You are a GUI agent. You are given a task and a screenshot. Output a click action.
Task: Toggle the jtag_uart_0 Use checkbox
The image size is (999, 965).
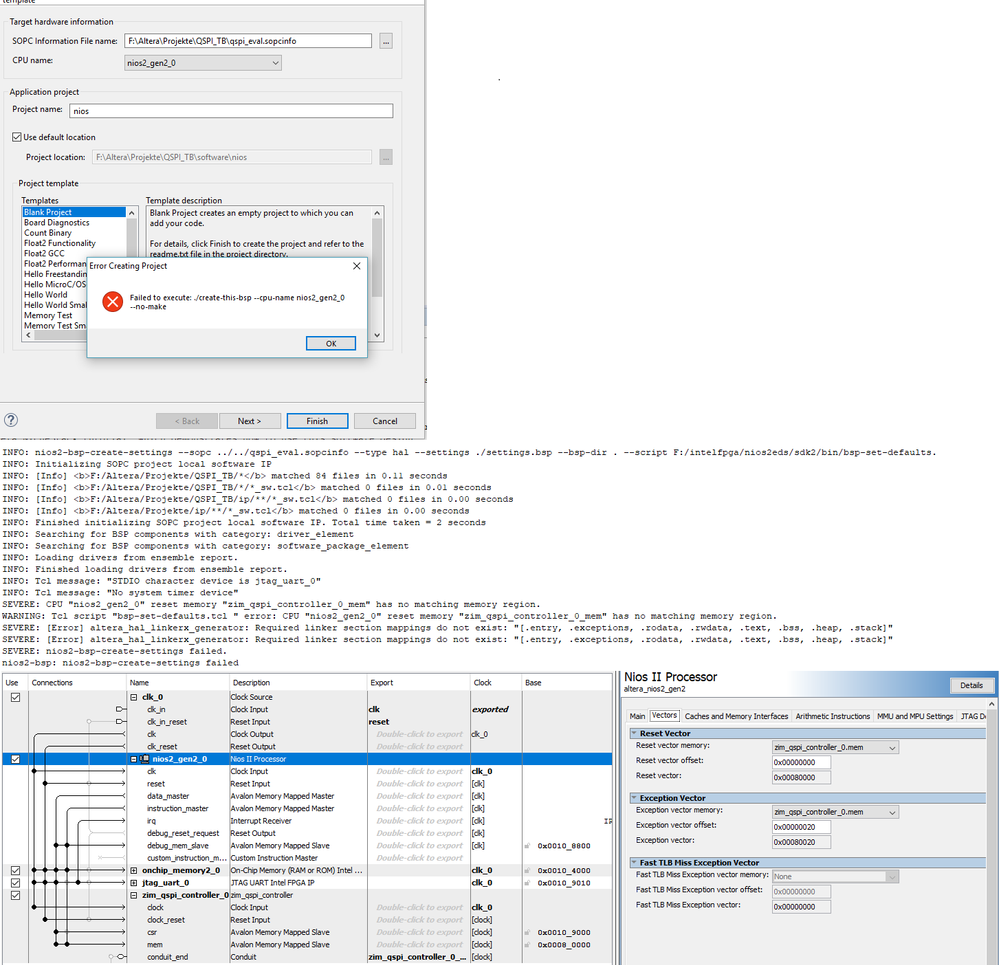pyautogui.click(x=15, y=883)
